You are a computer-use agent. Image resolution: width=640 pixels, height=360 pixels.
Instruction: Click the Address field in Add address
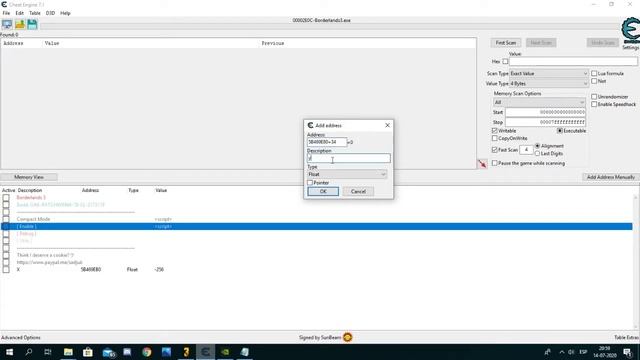point(327,142)
